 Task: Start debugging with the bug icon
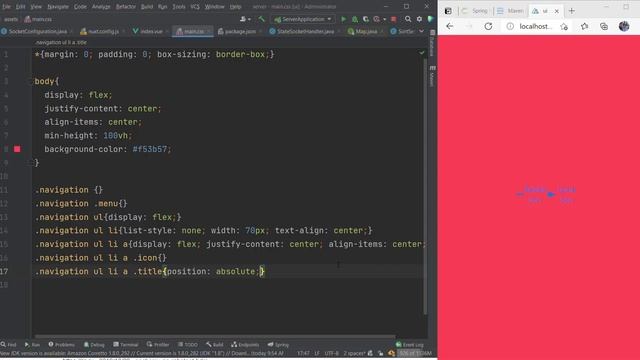tap(355, 19)
